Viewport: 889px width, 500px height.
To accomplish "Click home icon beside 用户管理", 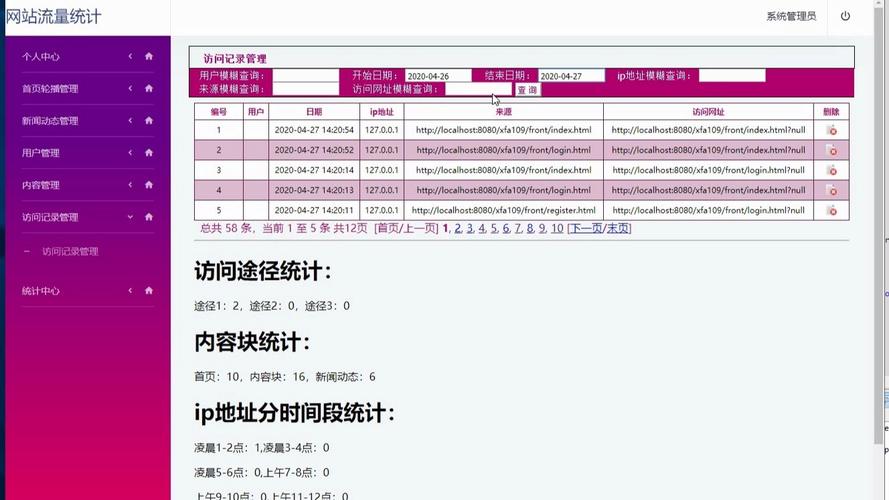I will 149,152.
